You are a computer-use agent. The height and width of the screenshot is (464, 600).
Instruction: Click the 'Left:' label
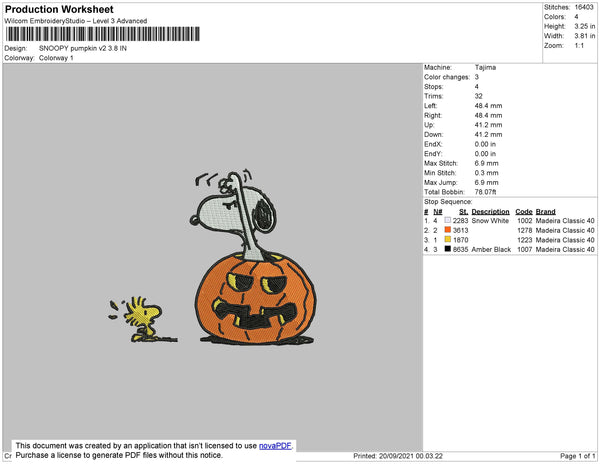tap(430, 106)
